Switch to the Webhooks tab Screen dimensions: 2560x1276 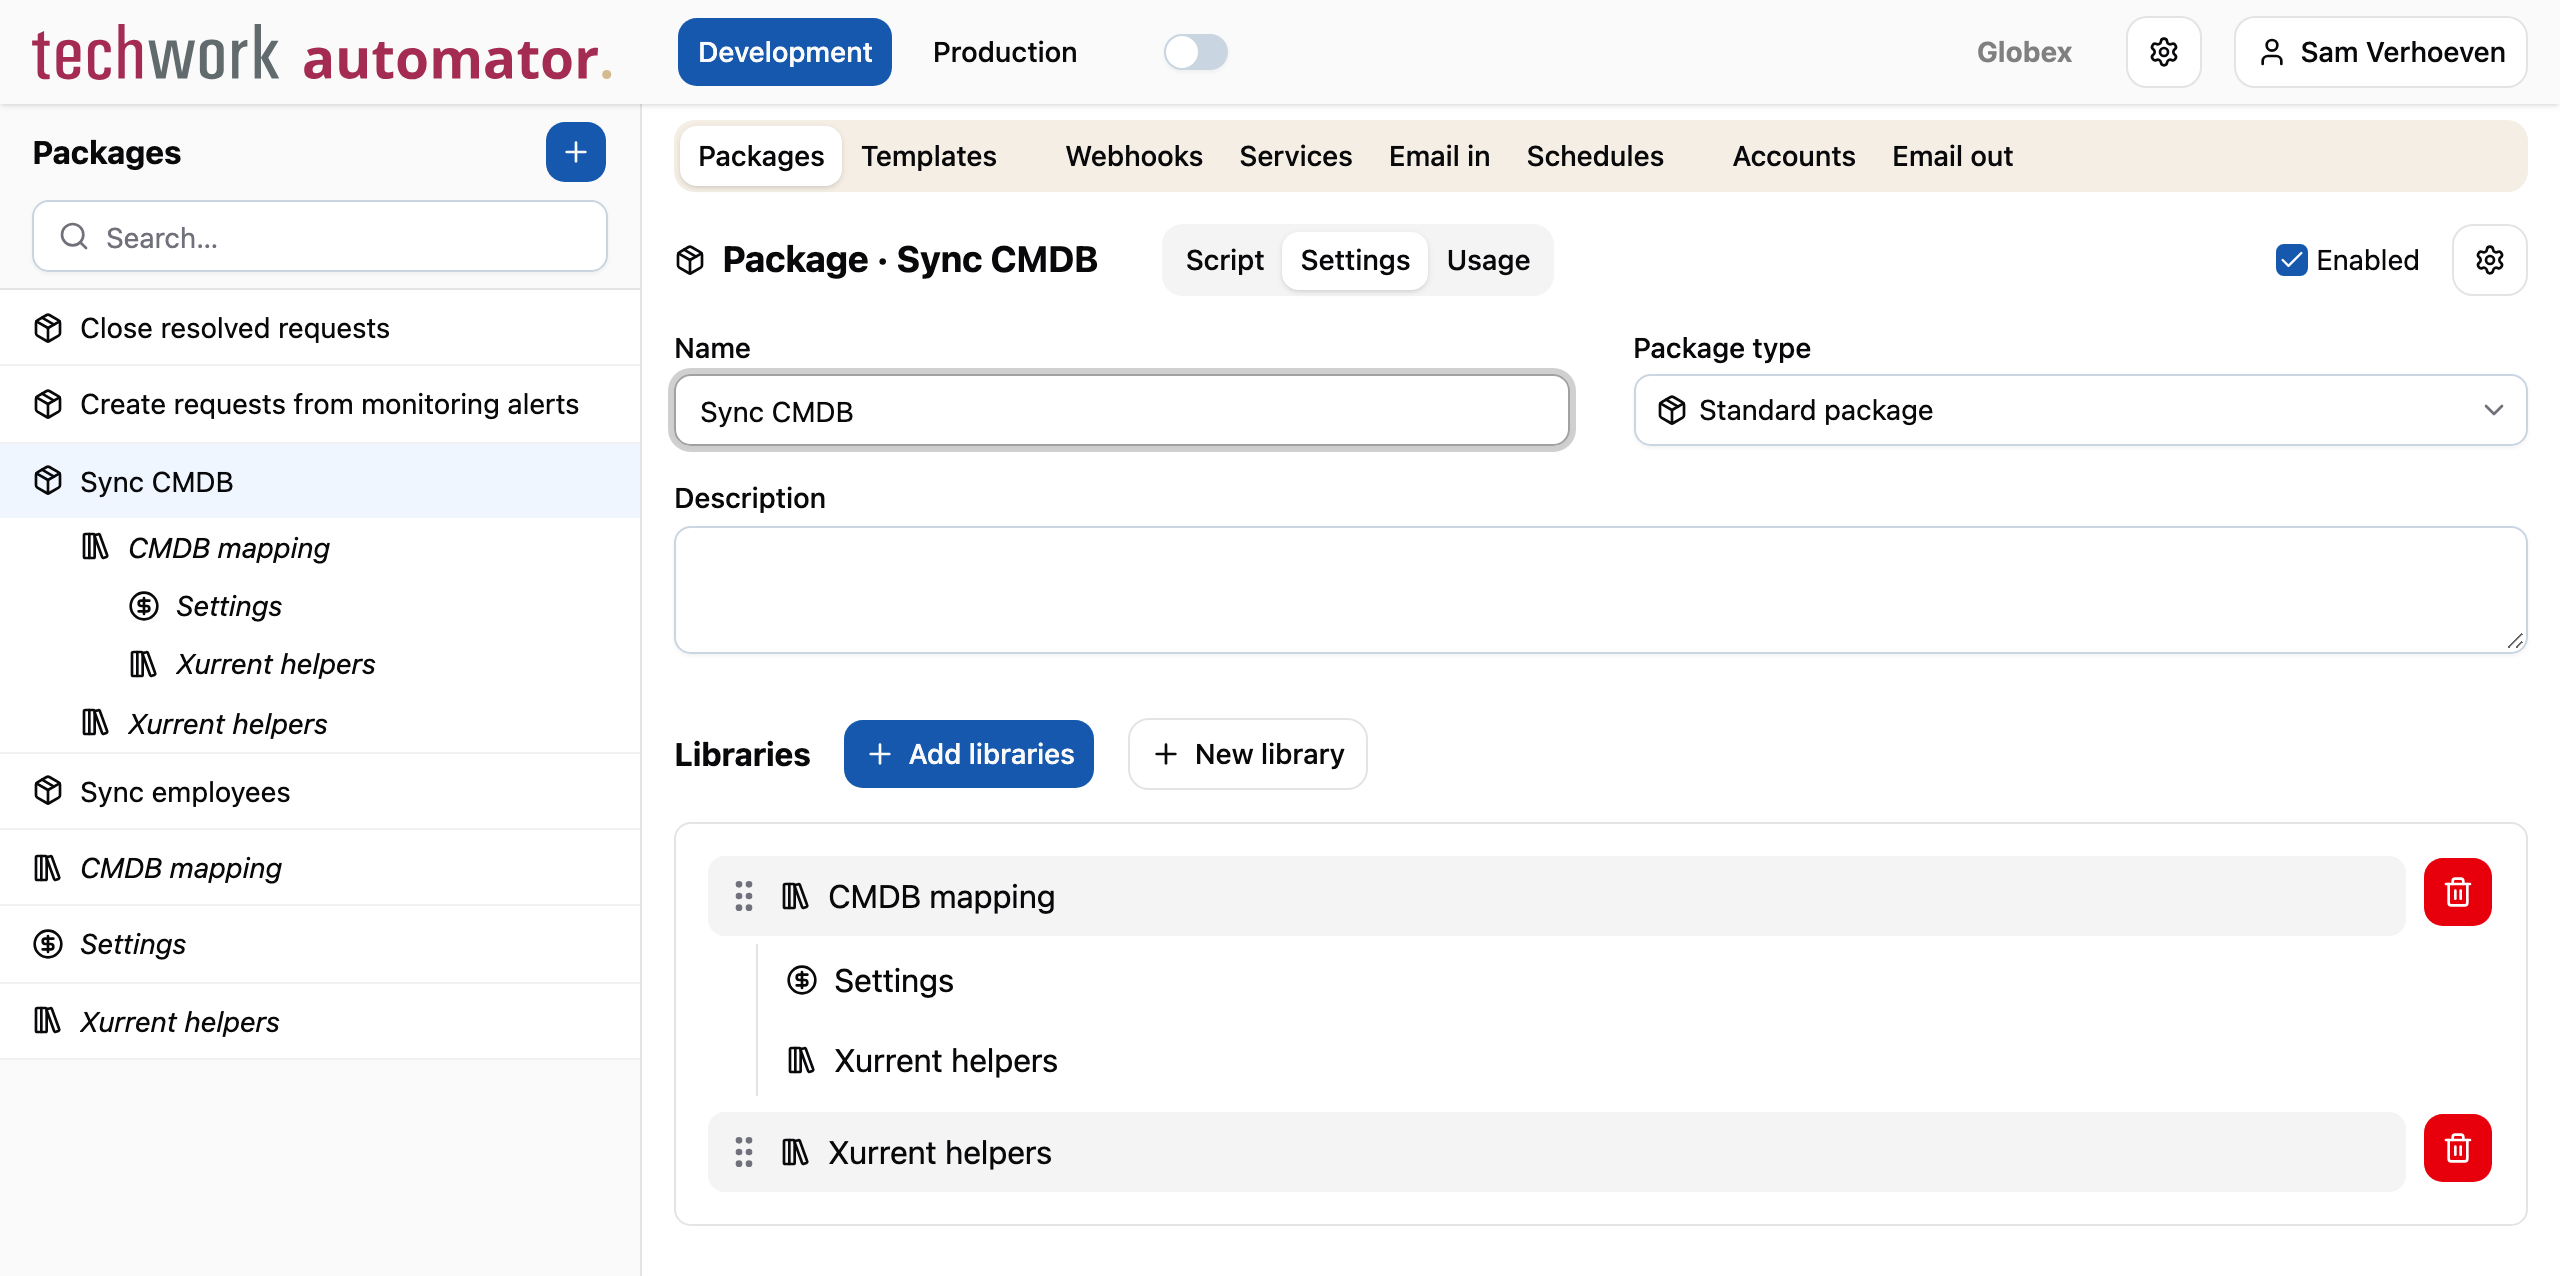point(1134,156)
